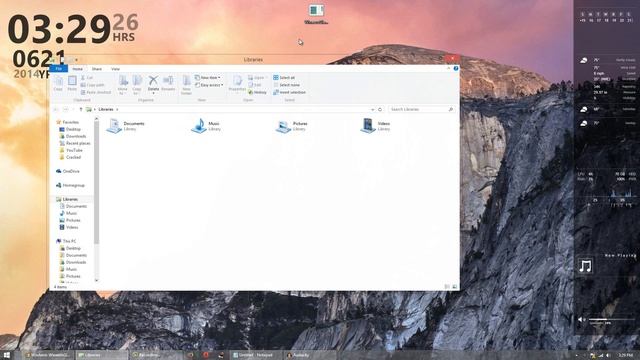Click the Back navigation arrow

pos(56,109)
